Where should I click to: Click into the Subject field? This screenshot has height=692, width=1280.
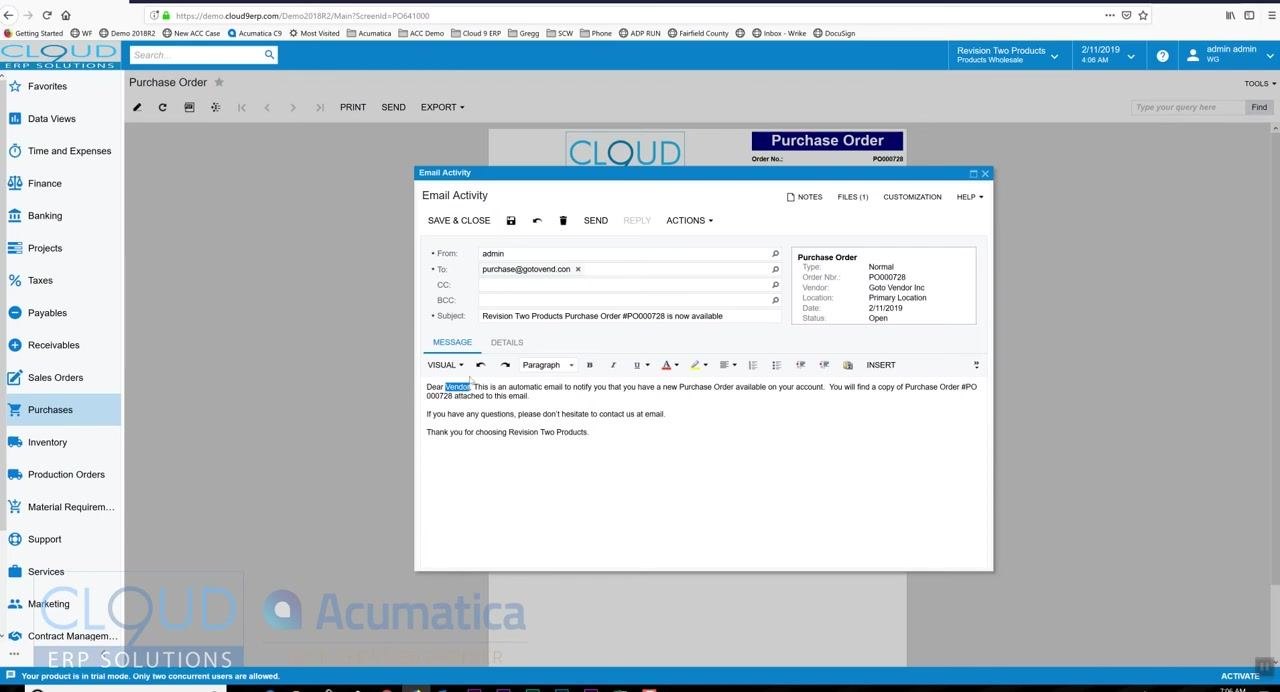[x=630, y=316]
